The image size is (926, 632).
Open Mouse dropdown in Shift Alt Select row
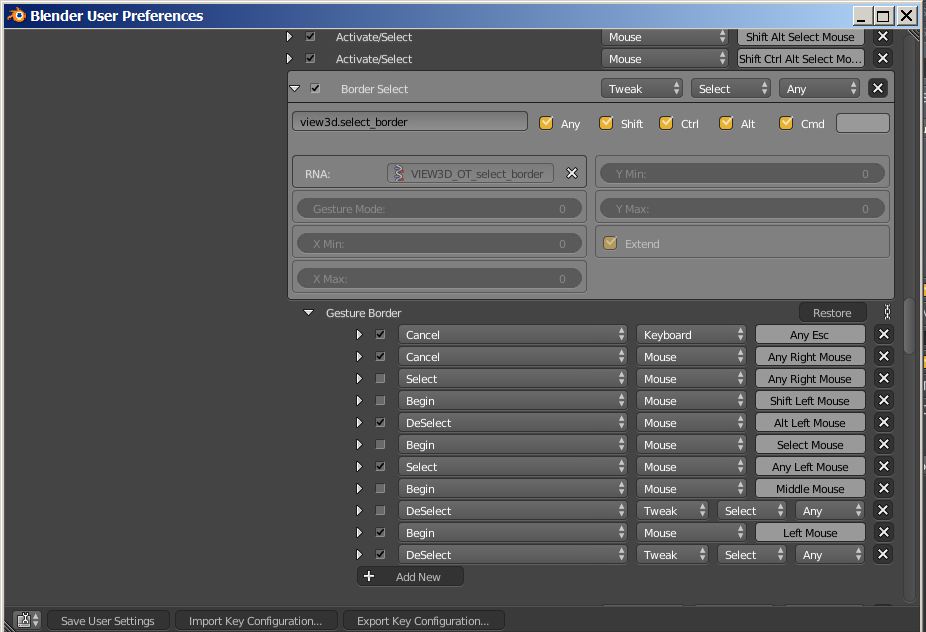coord(665,37)
